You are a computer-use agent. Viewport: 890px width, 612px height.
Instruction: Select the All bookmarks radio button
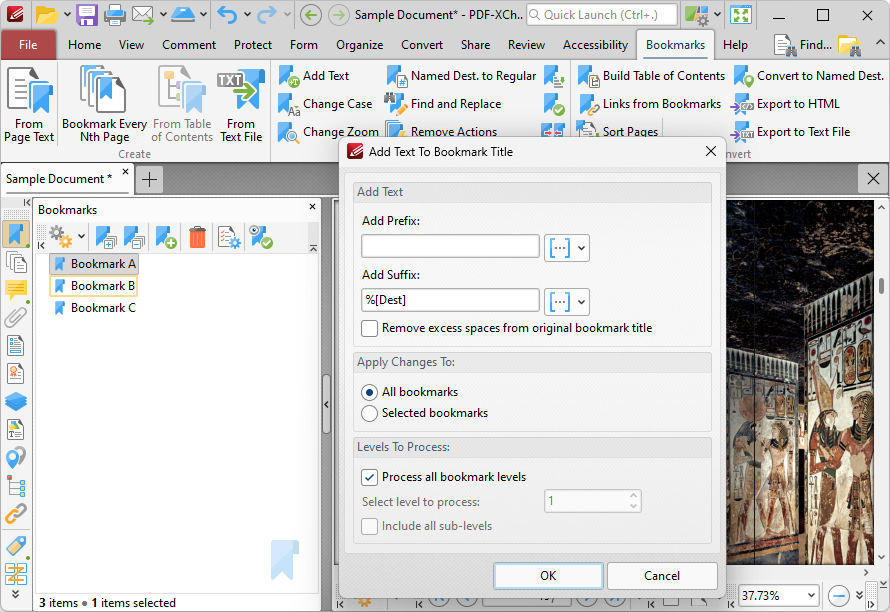point(370,392)
